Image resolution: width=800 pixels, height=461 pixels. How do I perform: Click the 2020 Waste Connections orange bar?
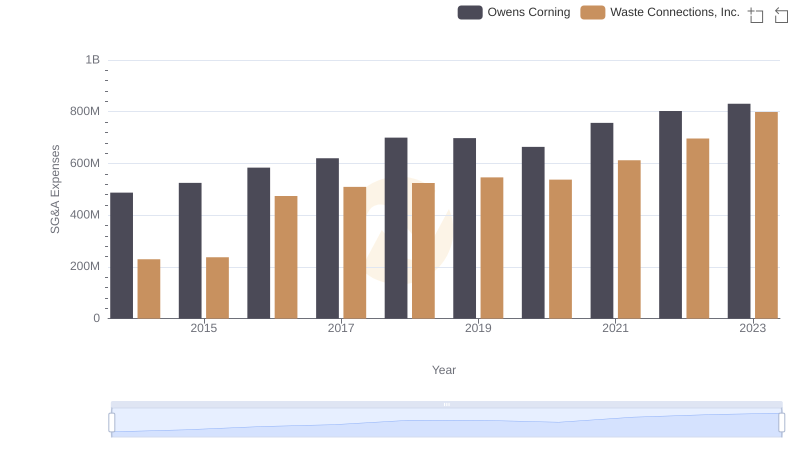[561, 249]
